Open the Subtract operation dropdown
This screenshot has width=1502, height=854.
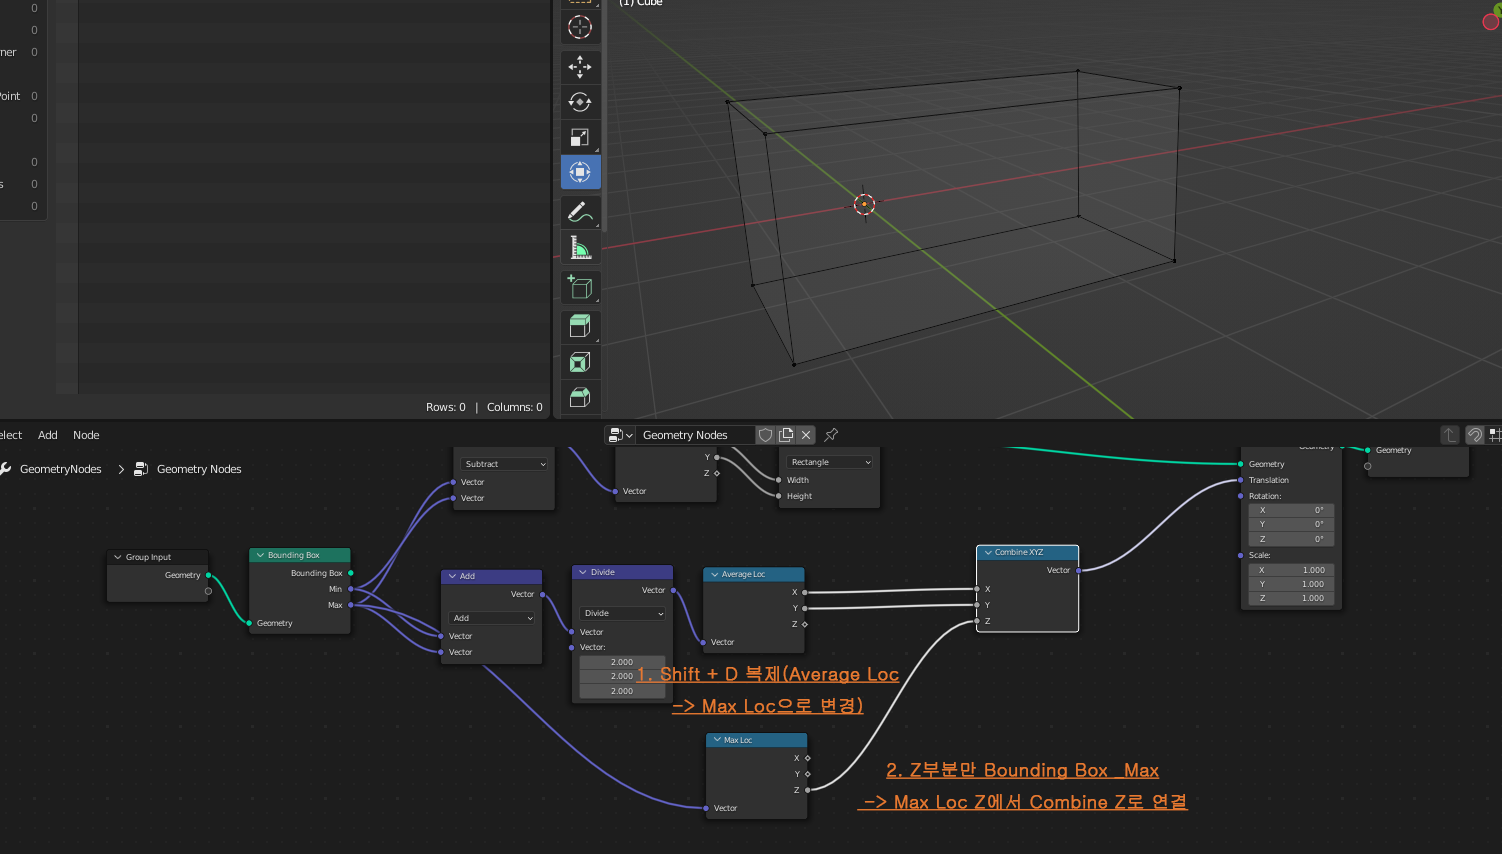[x=505, y=464]
